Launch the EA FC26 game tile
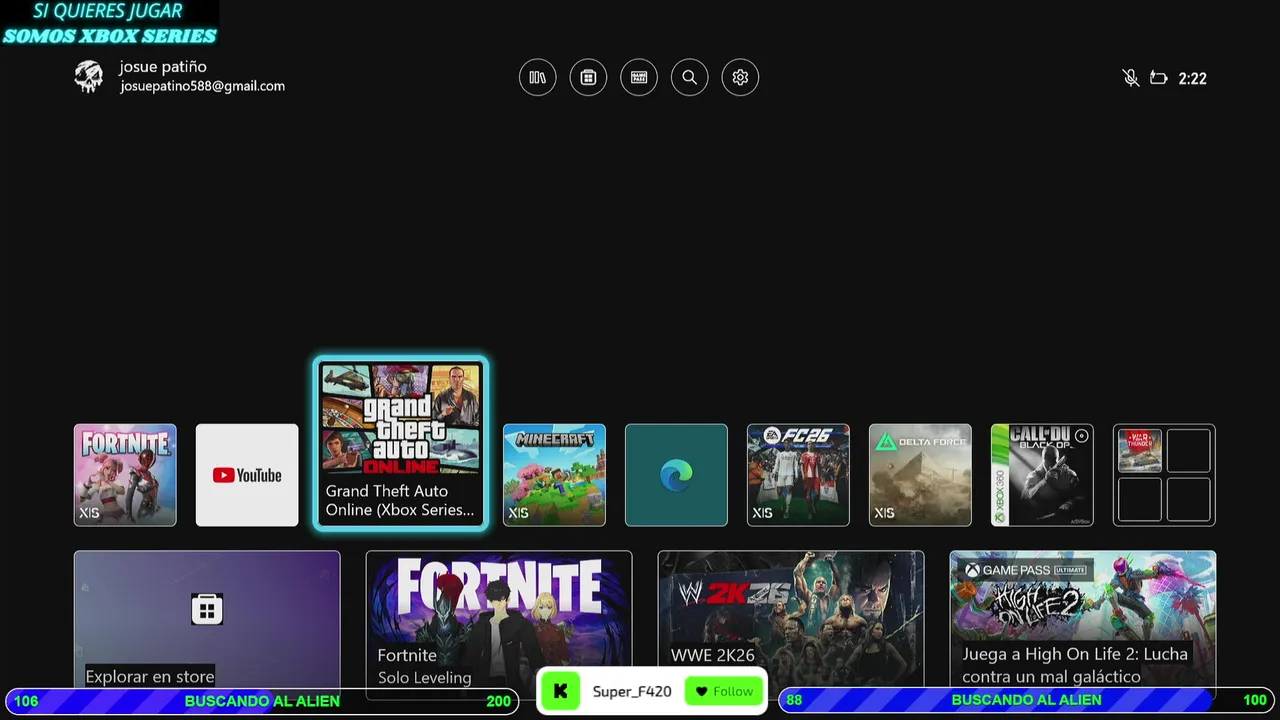The width and height of the screenshot is (1280, 720). 798,475
